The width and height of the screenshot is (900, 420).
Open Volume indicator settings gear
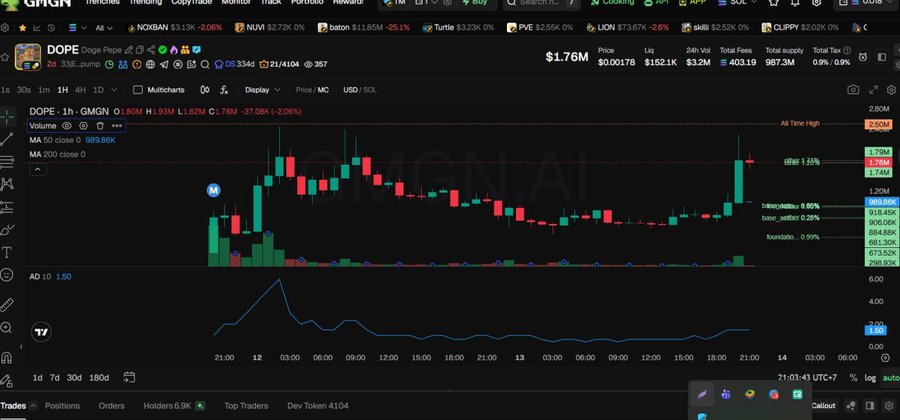[83, 126]
